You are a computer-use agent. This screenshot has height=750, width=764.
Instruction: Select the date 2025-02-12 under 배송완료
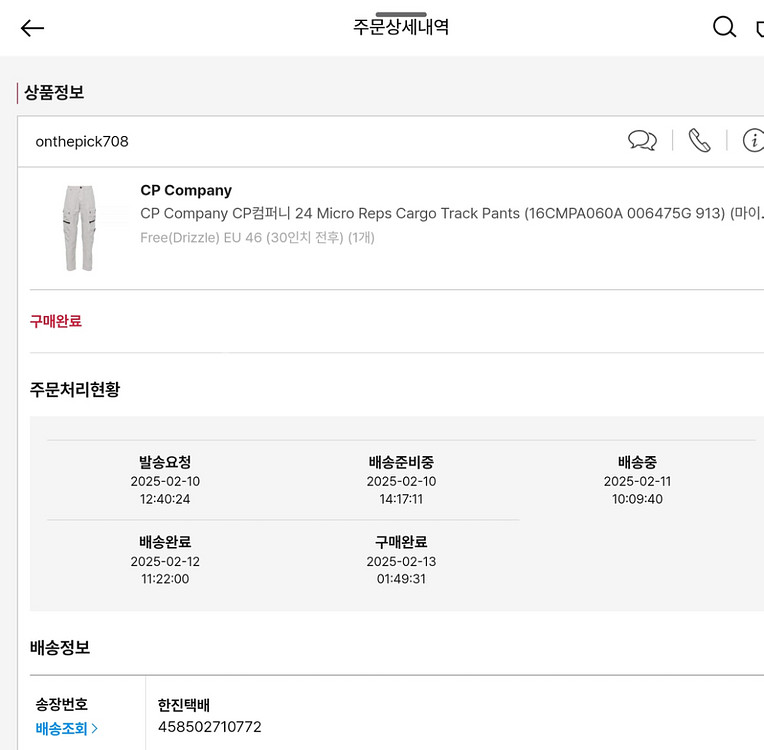[165, 561]
